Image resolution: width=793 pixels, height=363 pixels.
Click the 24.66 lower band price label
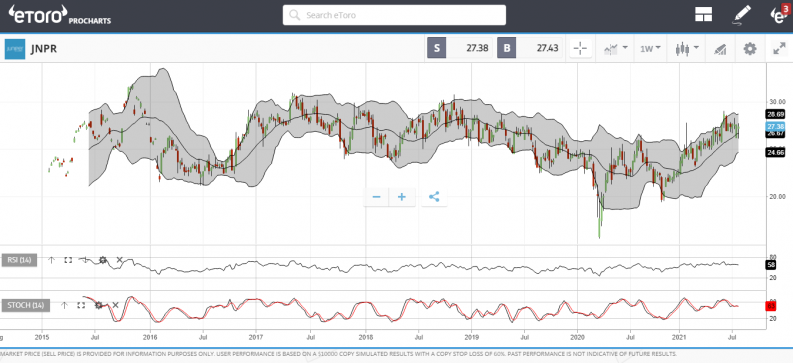click(775, 152)
